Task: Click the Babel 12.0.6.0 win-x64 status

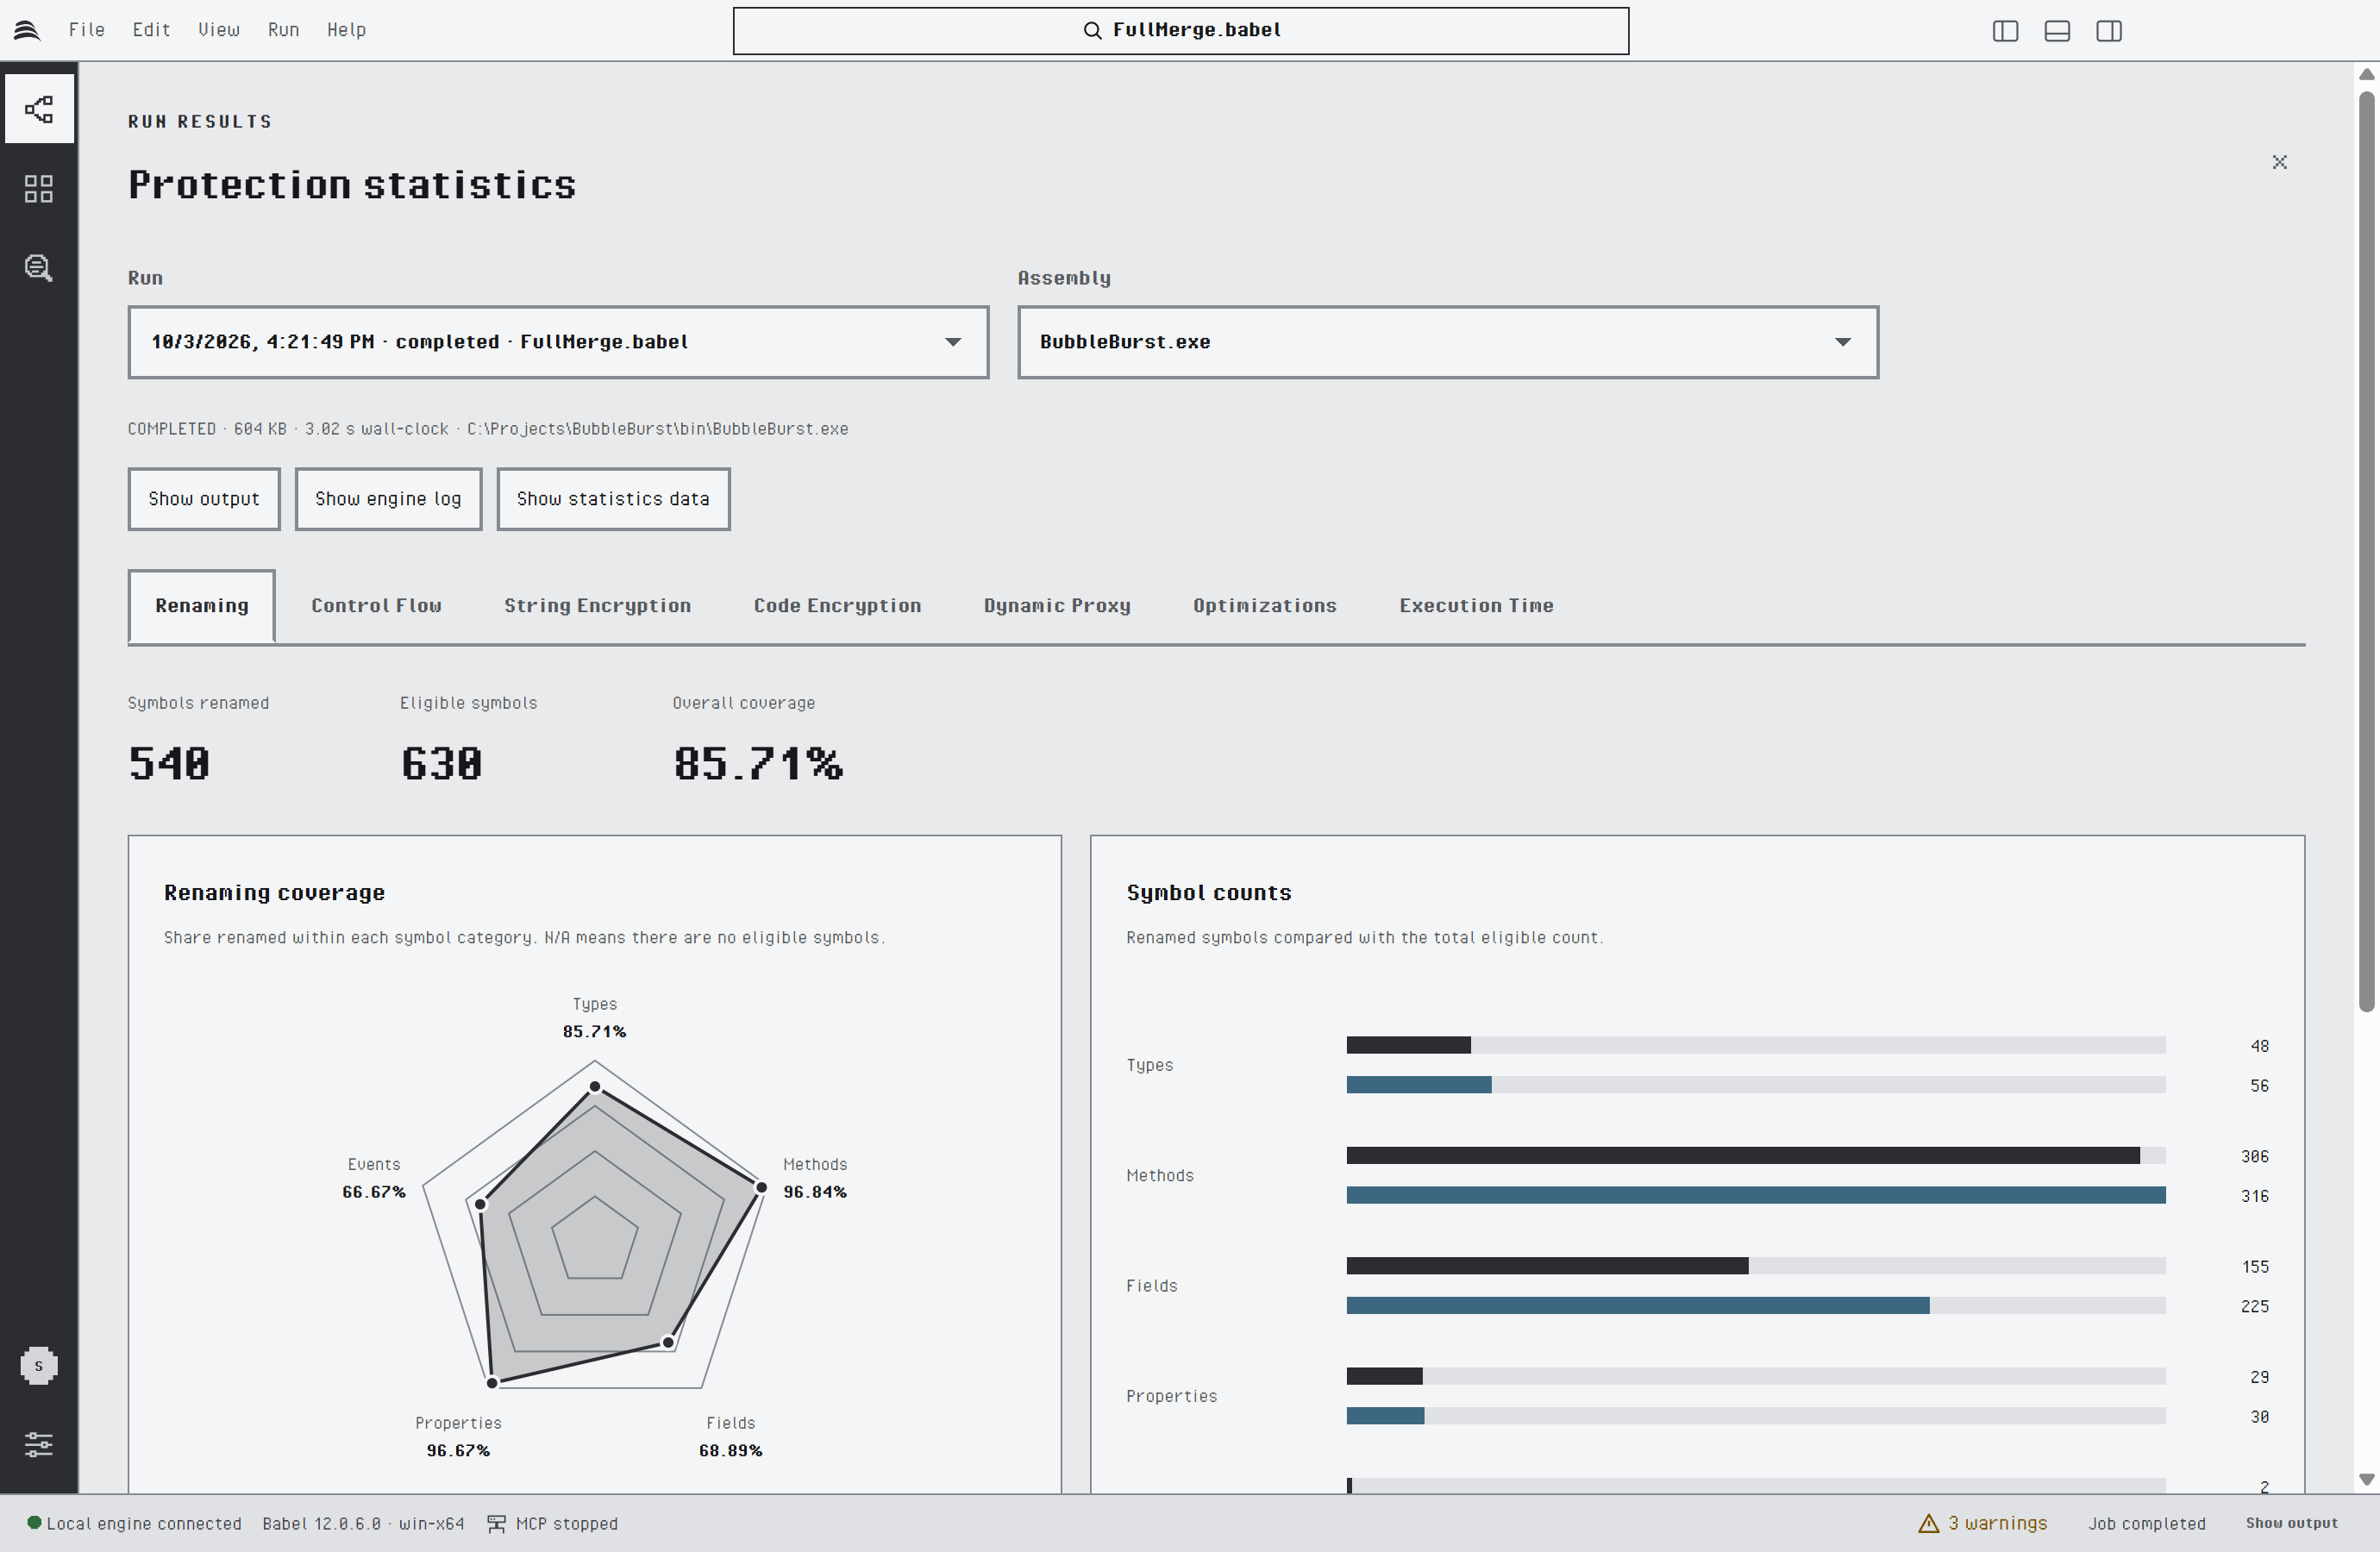Action: click(x=363, y=1523)
